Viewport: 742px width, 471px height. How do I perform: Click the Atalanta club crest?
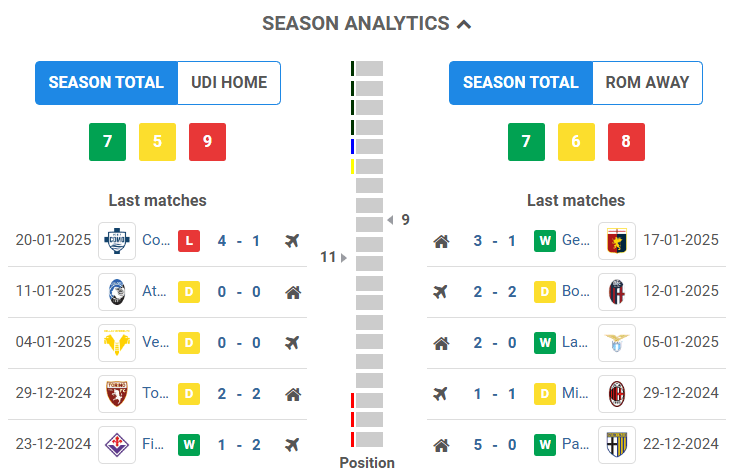tap(117, 293)
